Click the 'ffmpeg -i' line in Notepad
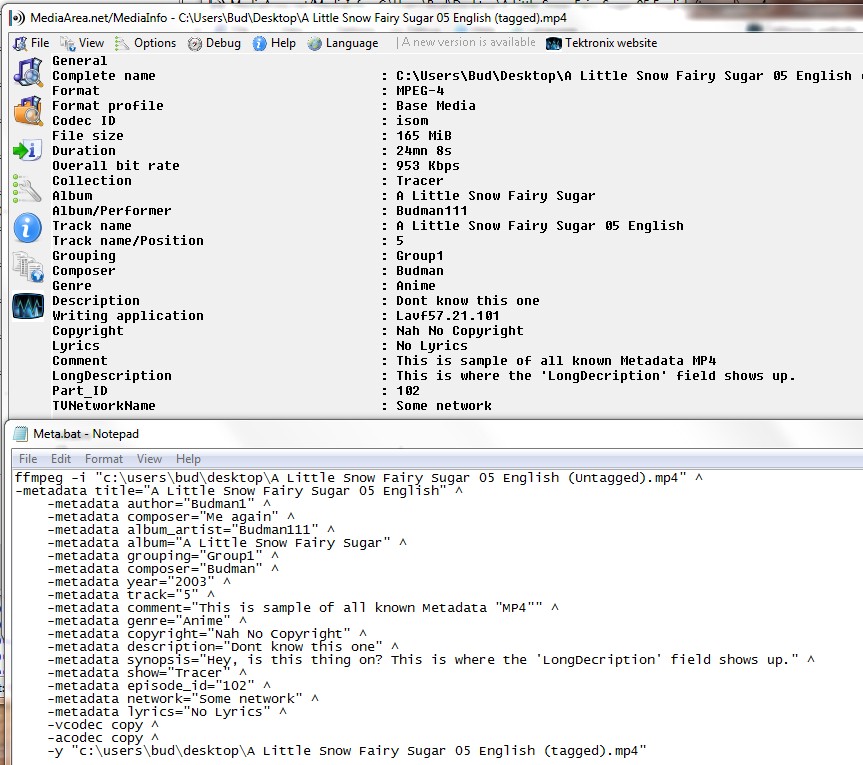This screenshot has width=863, height=765. point(359,477)
